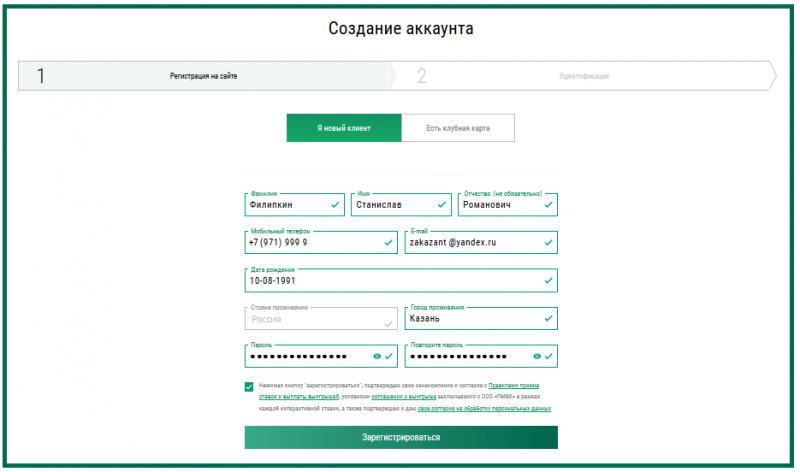Click the date of birth field 10-08-1991
The width and height of the screenshot is (800, 472).
401,281
